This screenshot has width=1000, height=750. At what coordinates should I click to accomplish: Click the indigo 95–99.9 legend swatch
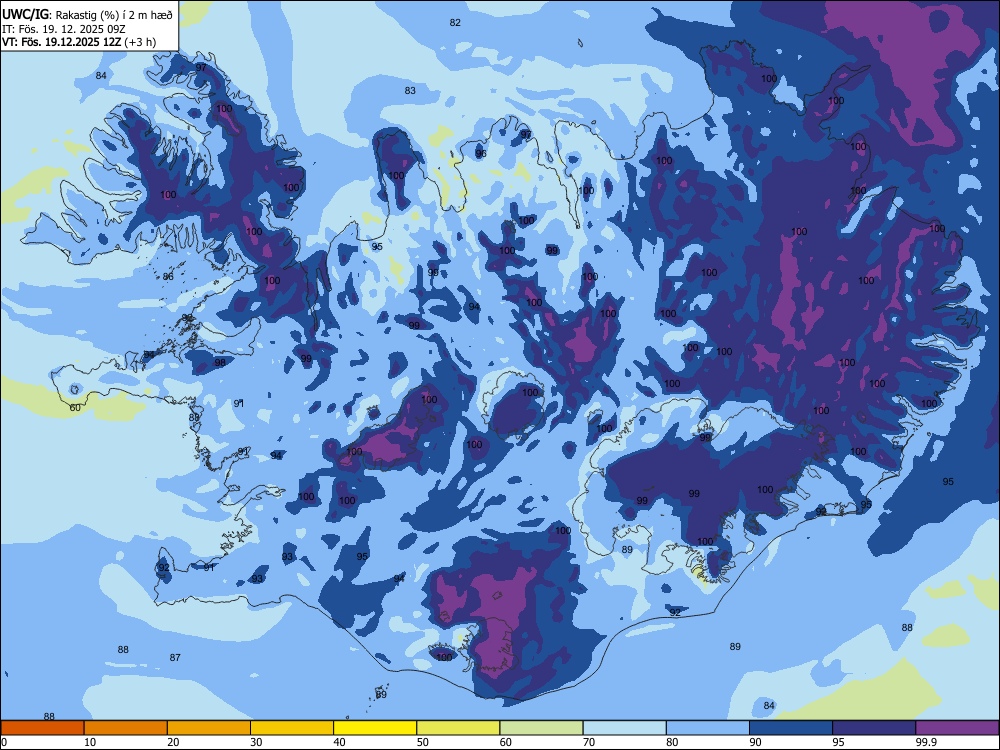point(874,728)
